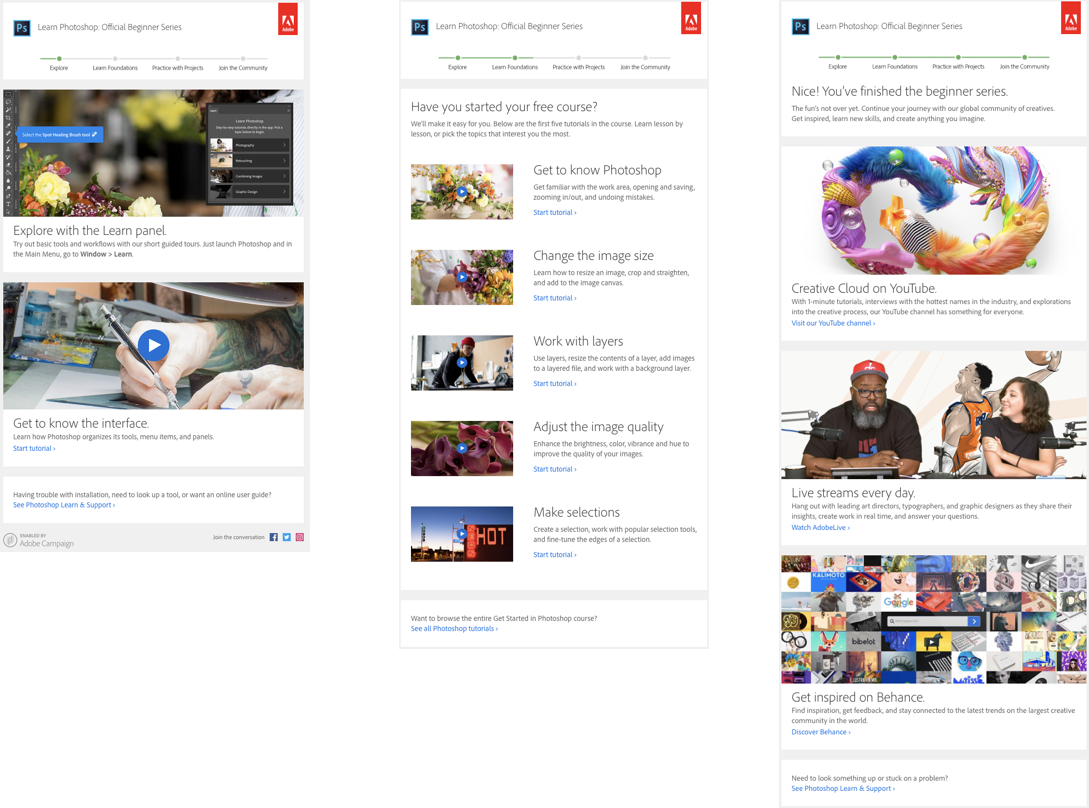Click the Photoshop Ps logo in second email
This screenshot has width=1089, height=808.
(419, 27)
